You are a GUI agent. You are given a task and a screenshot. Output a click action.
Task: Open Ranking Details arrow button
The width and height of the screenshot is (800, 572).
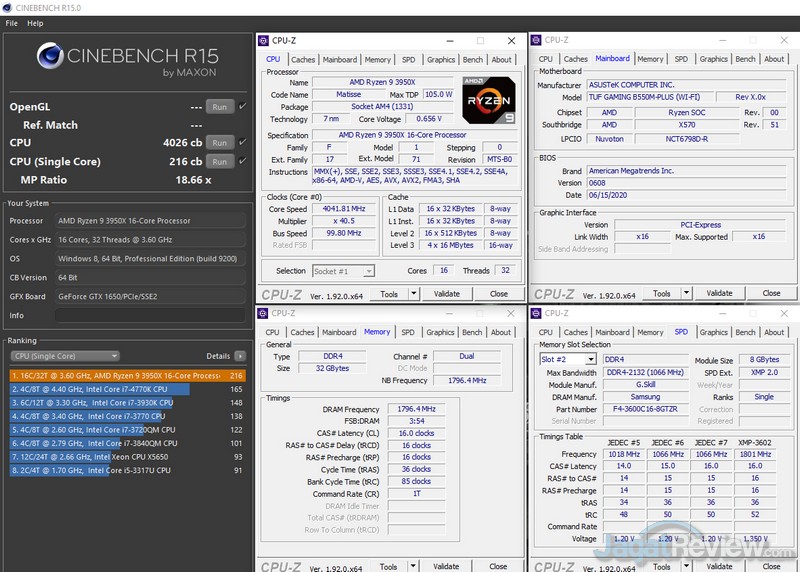click(241, 356)
